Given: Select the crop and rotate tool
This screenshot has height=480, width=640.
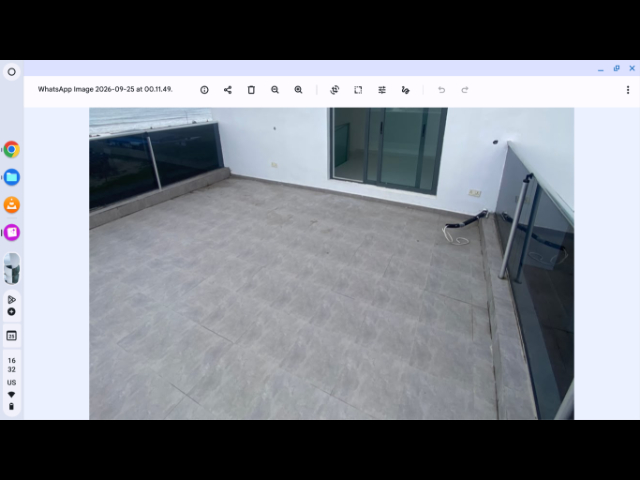Looking at the screenshot, I should (335, 90).
